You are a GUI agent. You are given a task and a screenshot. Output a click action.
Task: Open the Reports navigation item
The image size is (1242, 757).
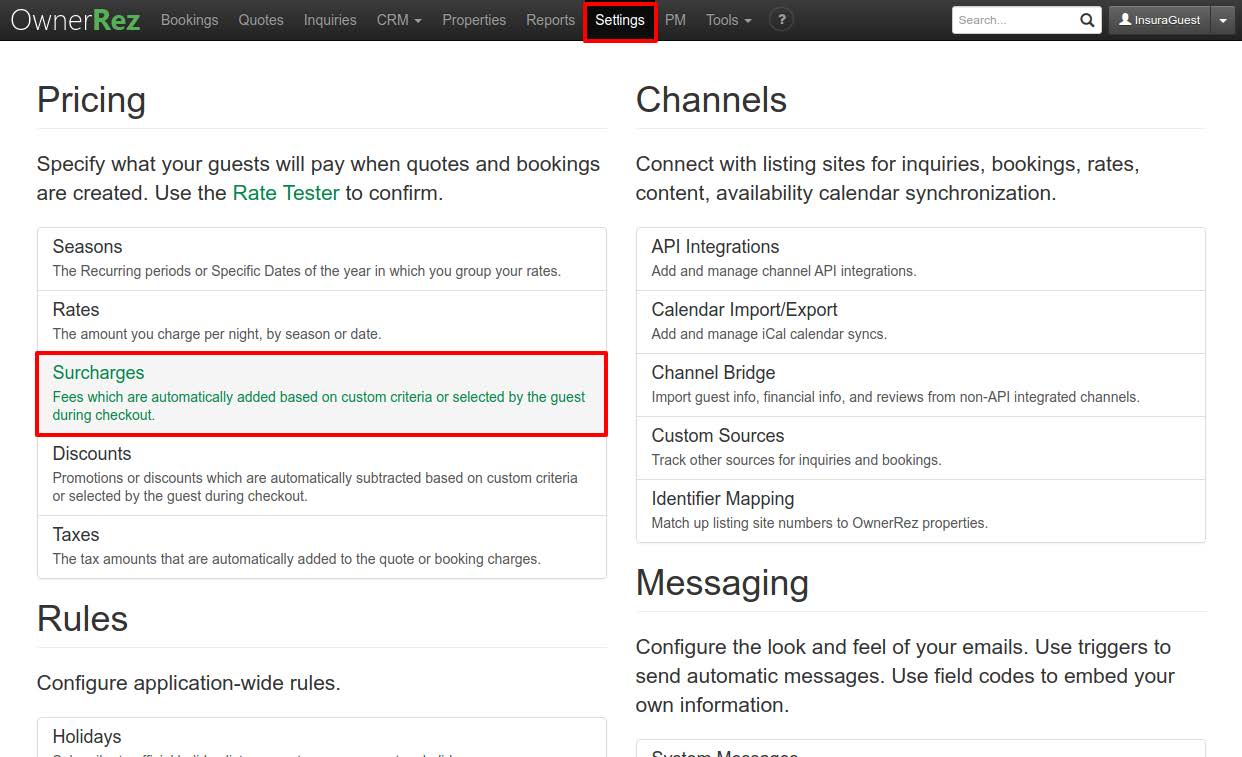tap(550, 20)
